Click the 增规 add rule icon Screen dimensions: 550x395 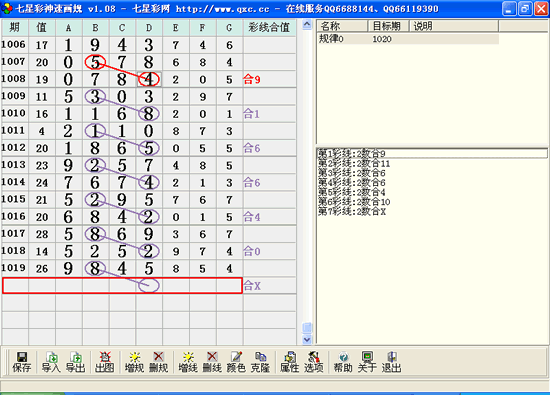coord(135,362)
